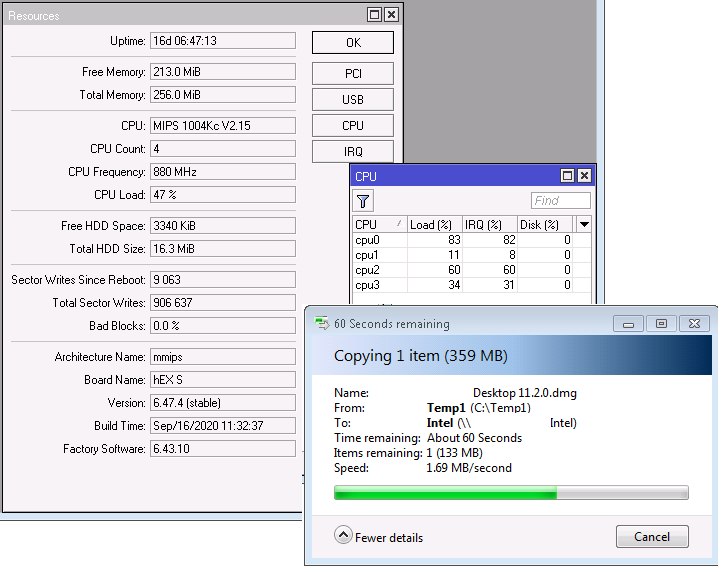This screenshot has height=572, width=721.
Task: Click the Total Memory field 256.0 MiB
Action: coord(223,95)
